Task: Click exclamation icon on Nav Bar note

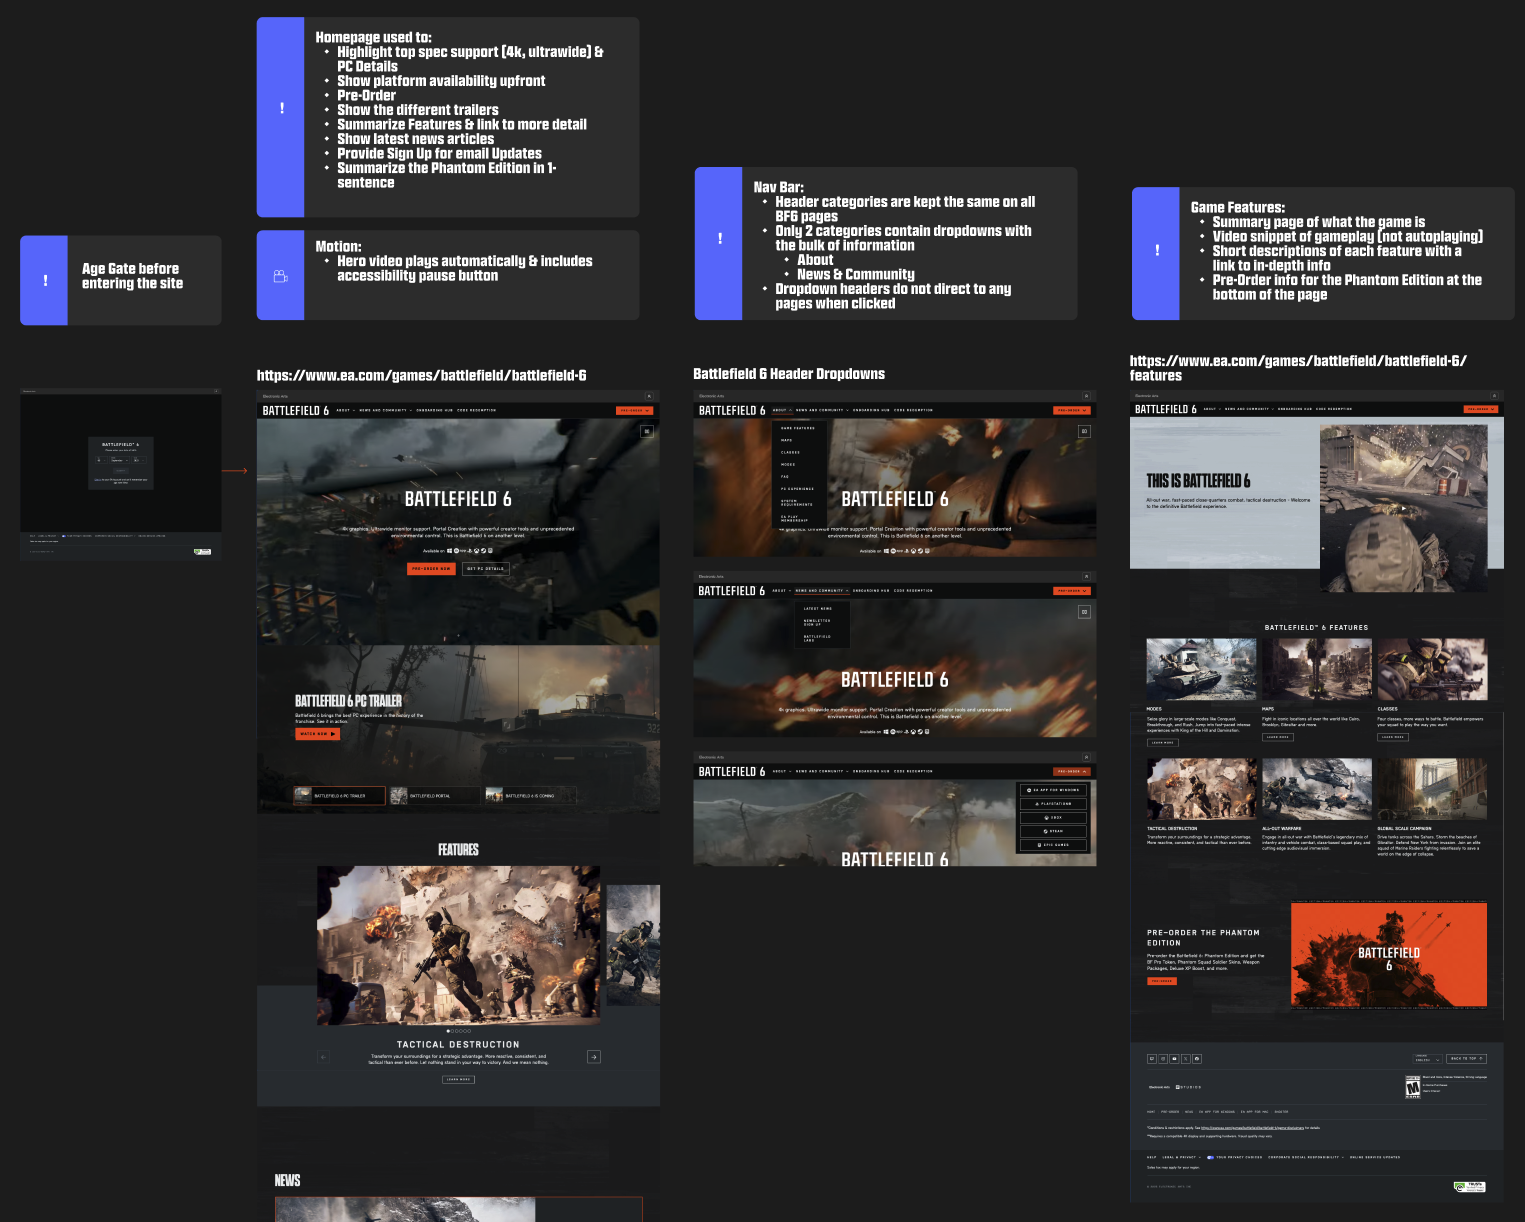Action: pos(719,238)
